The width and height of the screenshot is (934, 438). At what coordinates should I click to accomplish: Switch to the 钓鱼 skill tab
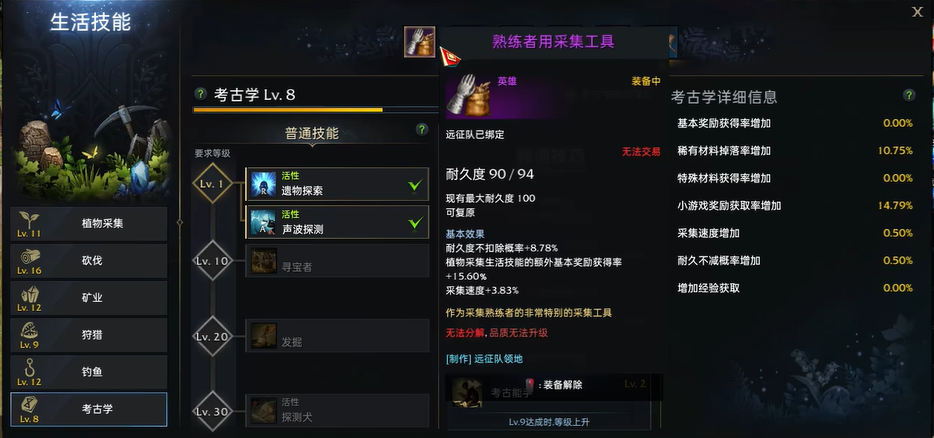point(89,372)
